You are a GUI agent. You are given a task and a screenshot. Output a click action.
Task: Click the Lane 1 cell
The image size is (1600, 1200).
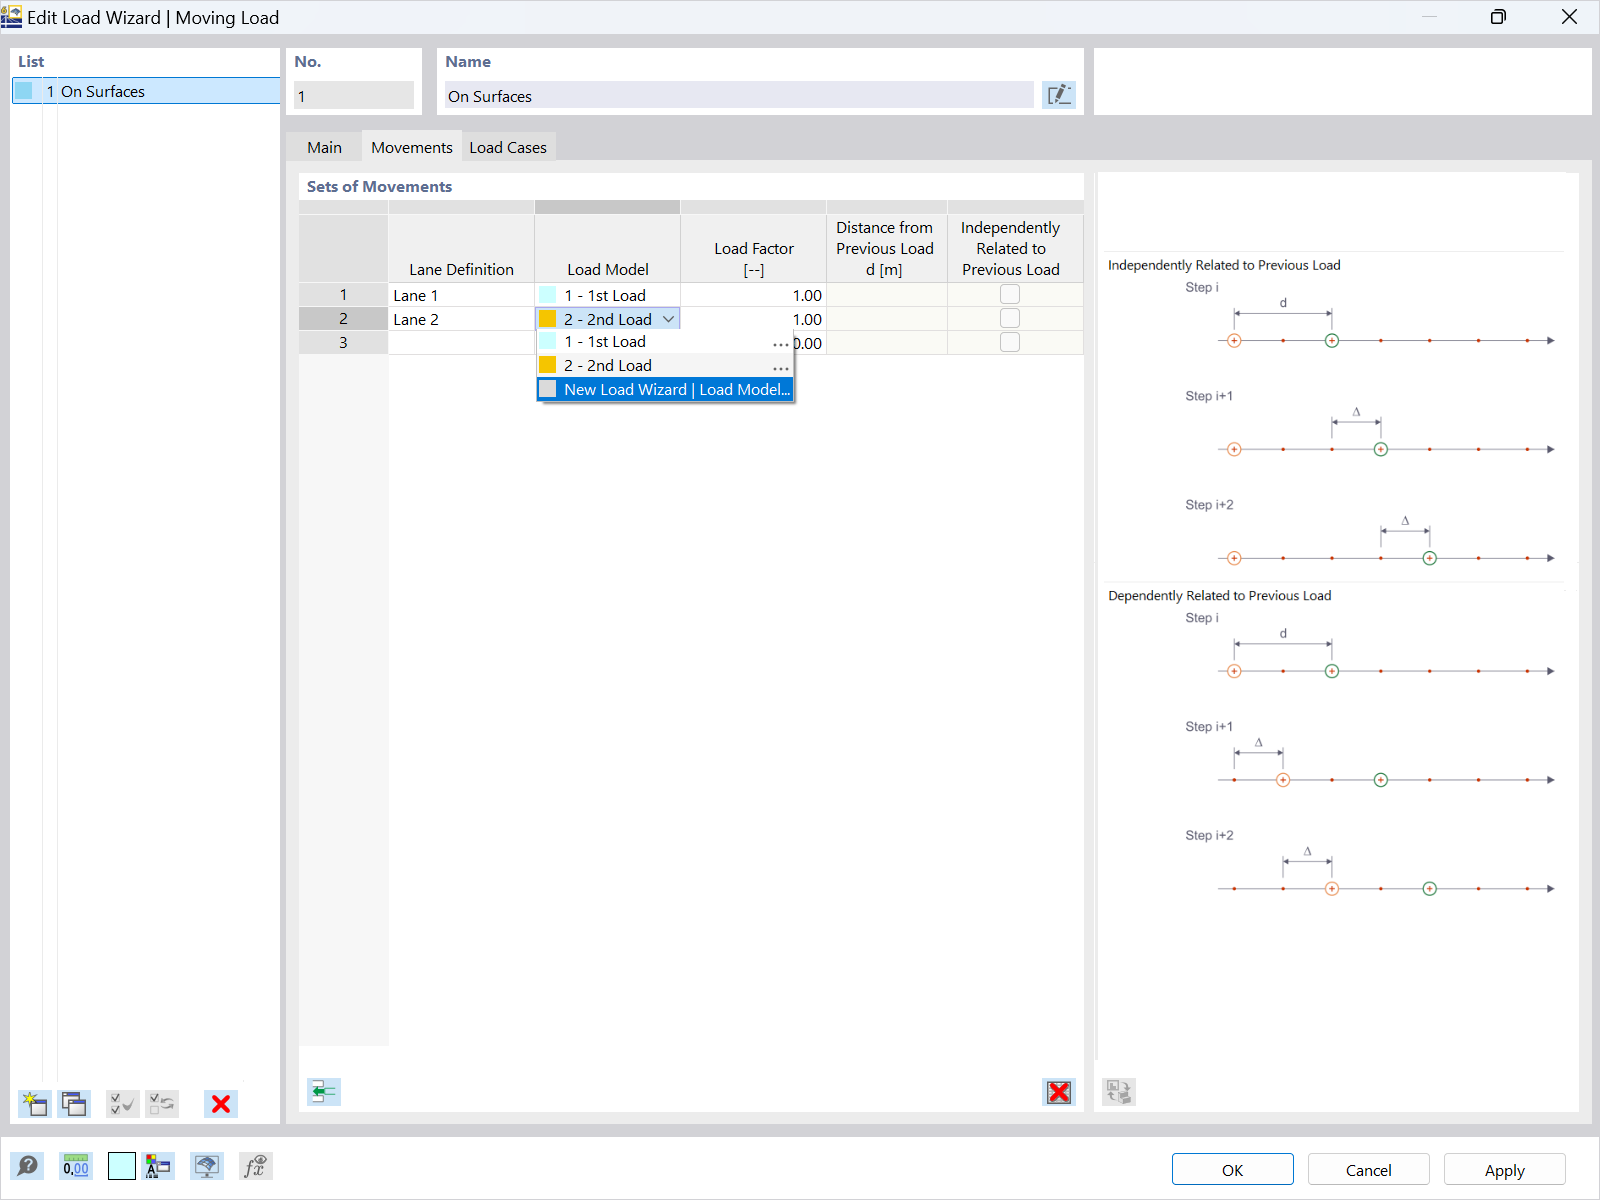461,295
